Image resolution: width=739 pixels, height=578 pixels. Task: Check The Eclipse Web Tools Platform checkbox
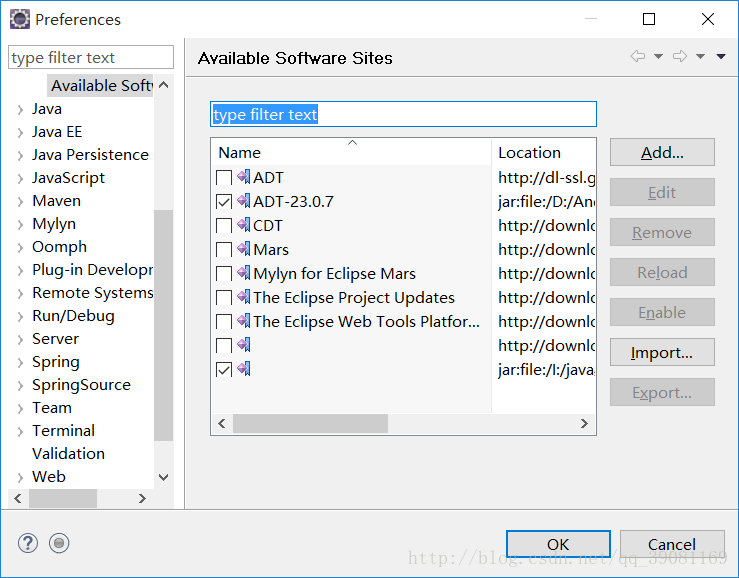tap(224, 322)
